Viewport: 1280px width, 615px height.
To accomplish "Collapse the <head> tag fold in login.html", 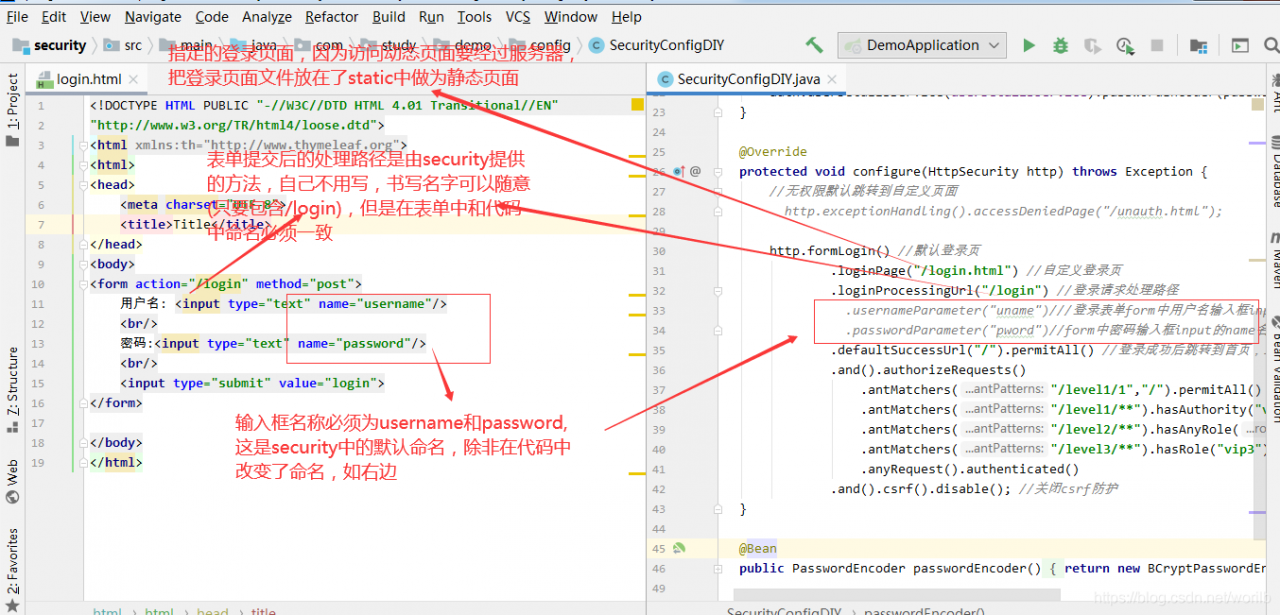I will coord(85,185).
